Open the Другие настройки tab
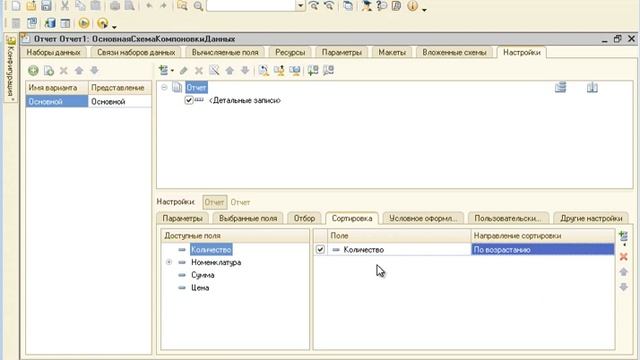640x360 pixels. (x=591, y=218)
